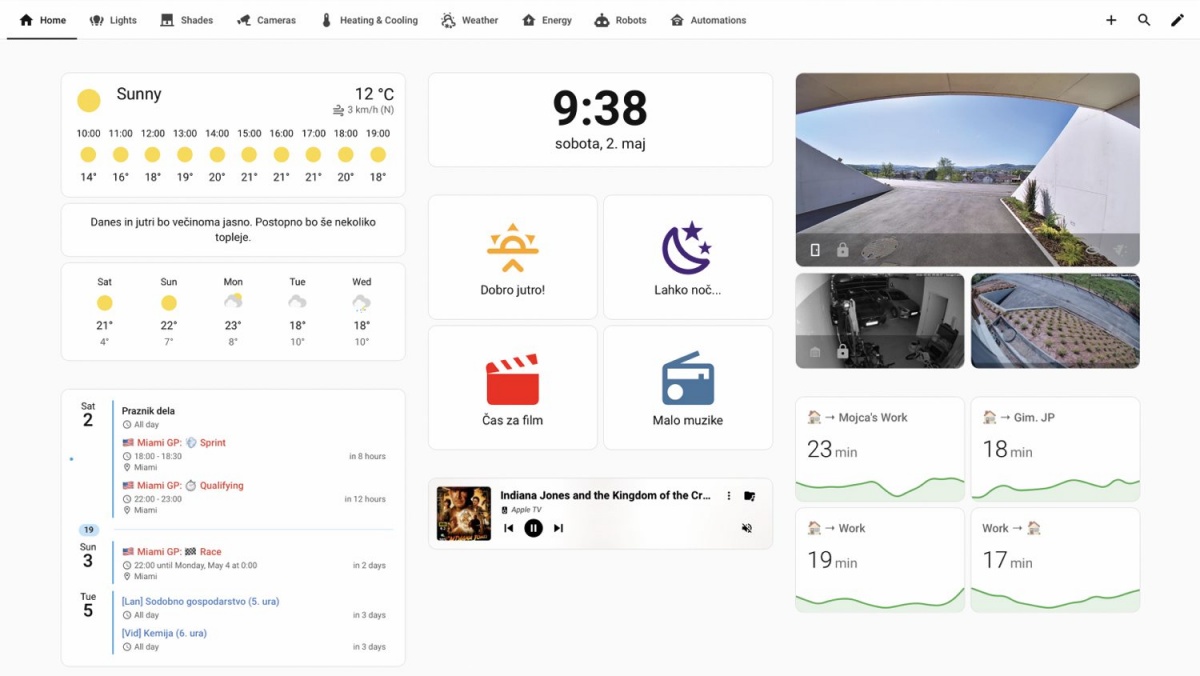The height and width of the screenshot is (676, 1200).
Task: Click the Wed rainy forecast icon
Action: click(x=362, y=302)
